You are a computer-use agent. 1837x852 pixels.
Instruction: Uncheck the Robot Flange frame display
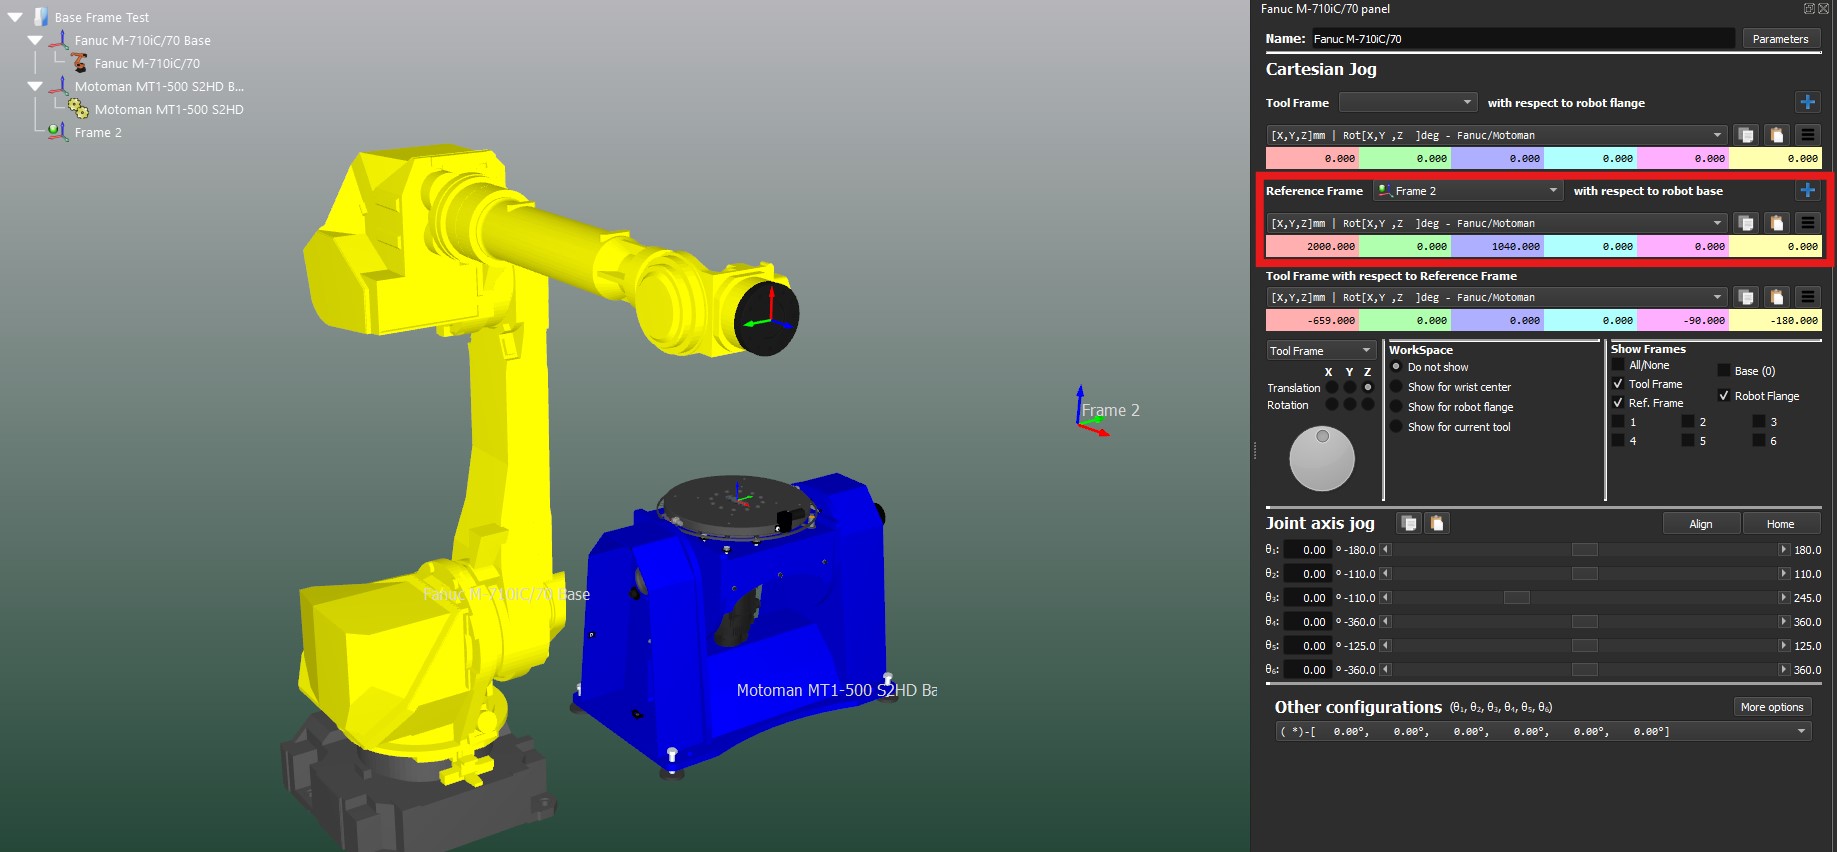click(1723, 396)
